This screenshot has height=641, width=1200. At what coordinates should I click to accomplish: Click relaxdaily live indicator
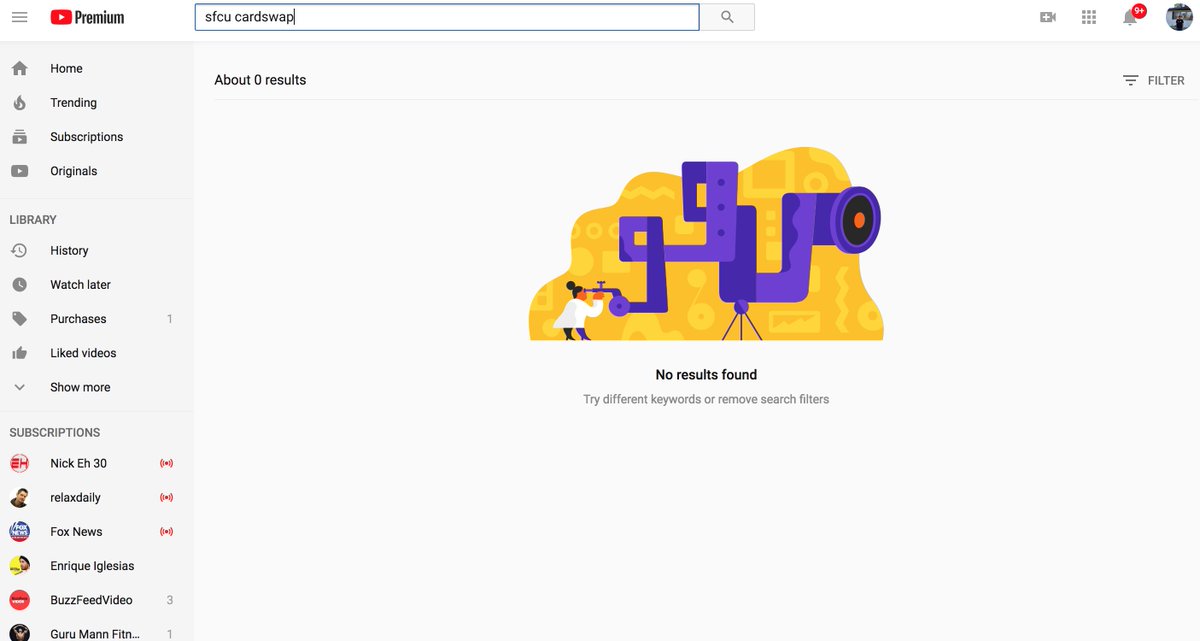[167, 497]
